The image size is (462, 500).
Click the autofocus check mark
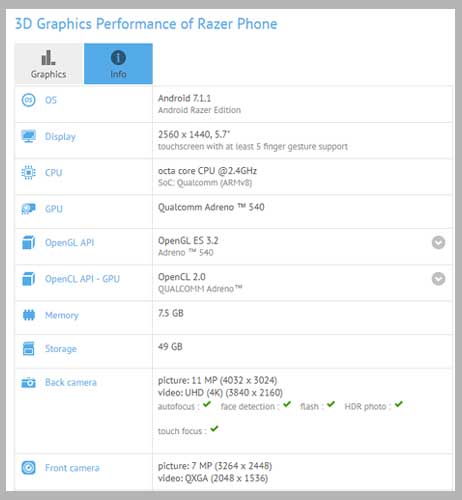pyautogui.click(x=207, y=404)
